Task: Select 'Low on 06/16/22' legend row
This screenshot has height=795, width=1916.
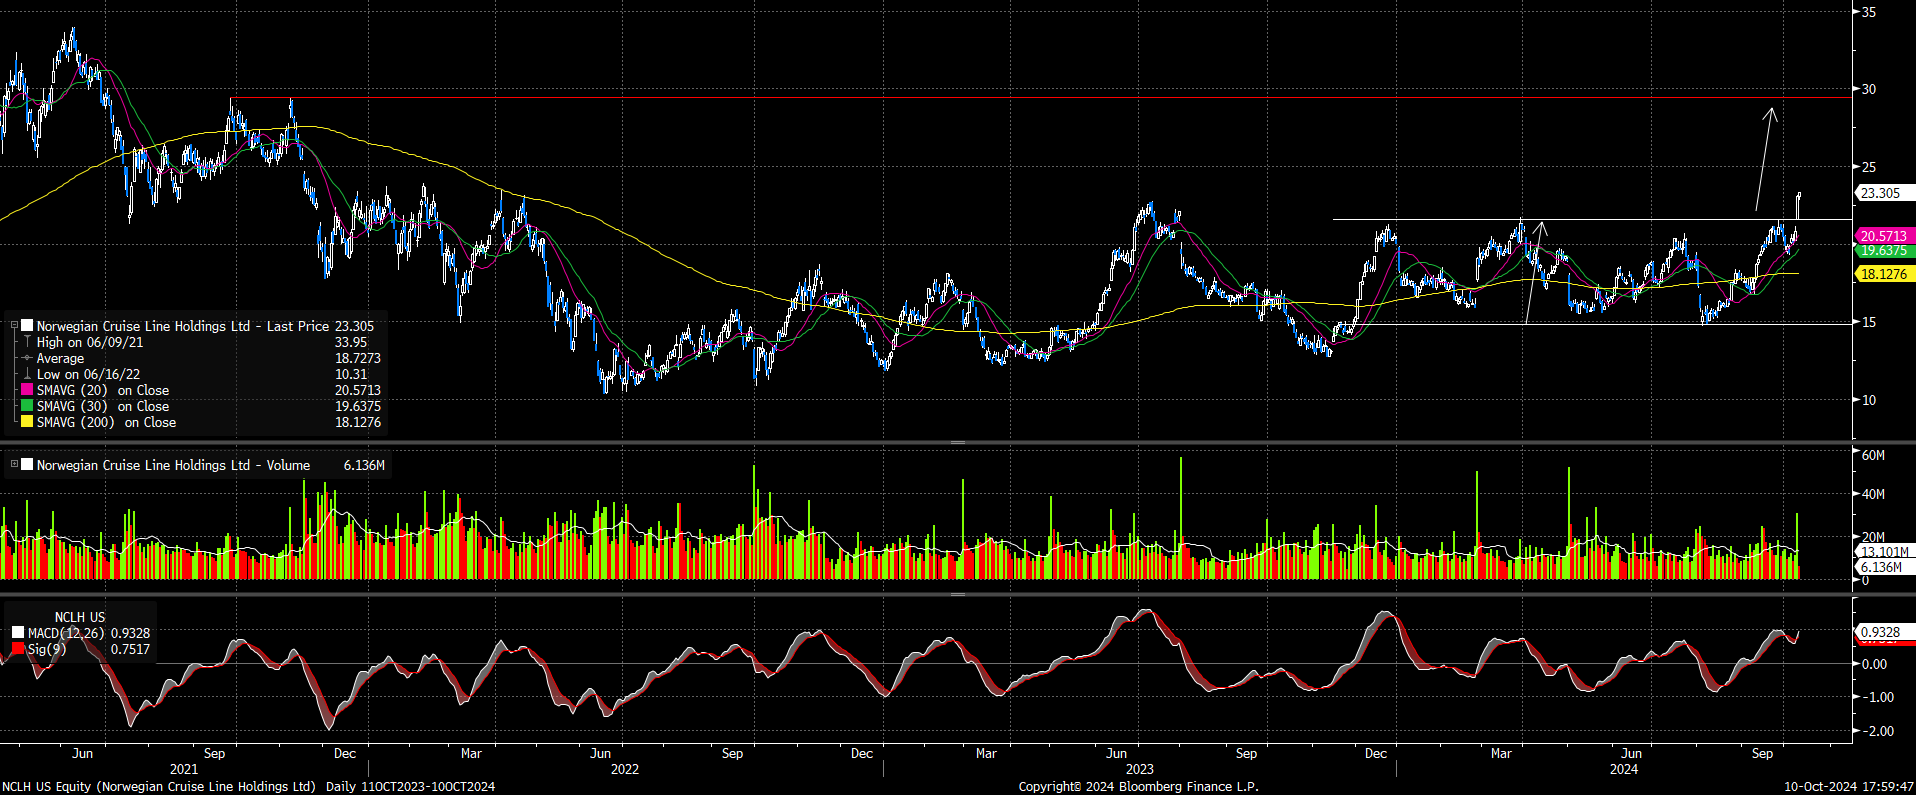Action: 88,374
